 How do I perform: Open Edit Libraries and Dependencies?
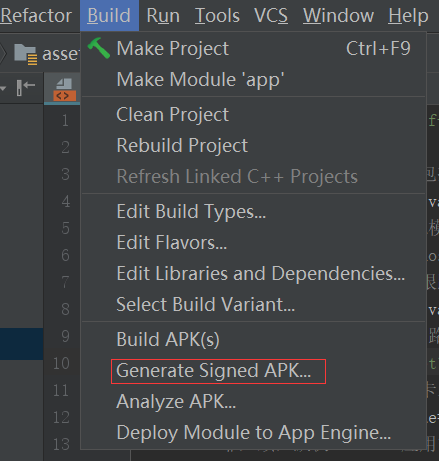pos(253,273)
